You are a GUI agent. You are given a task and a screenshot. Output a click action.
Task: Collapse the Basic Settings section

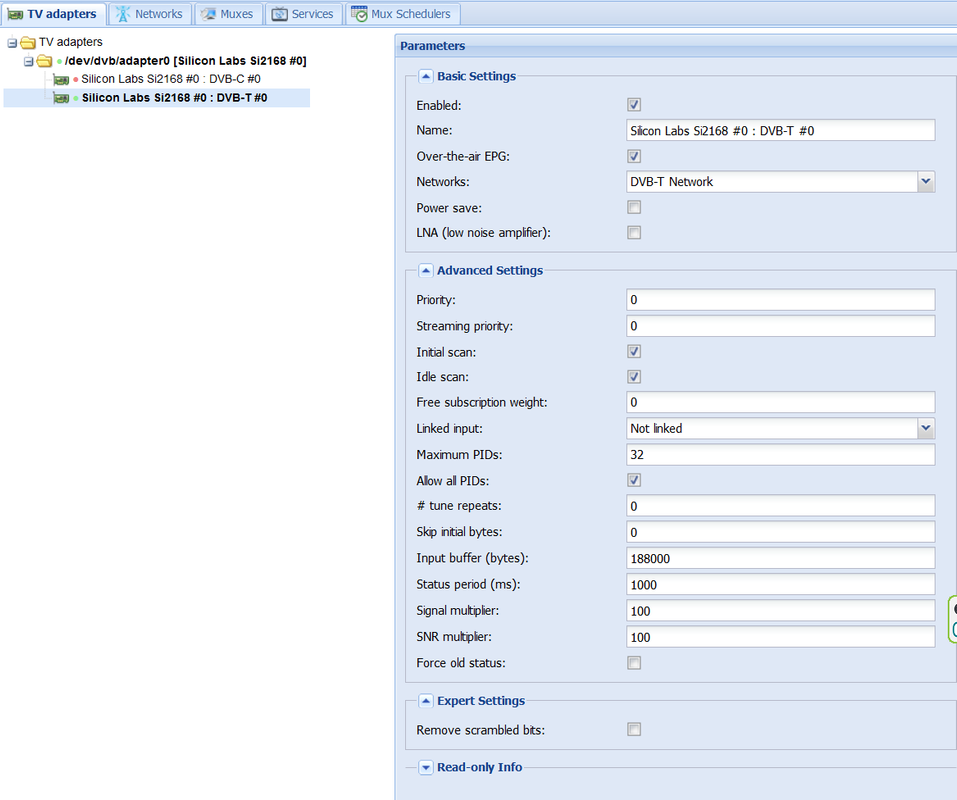click(426, 76)
